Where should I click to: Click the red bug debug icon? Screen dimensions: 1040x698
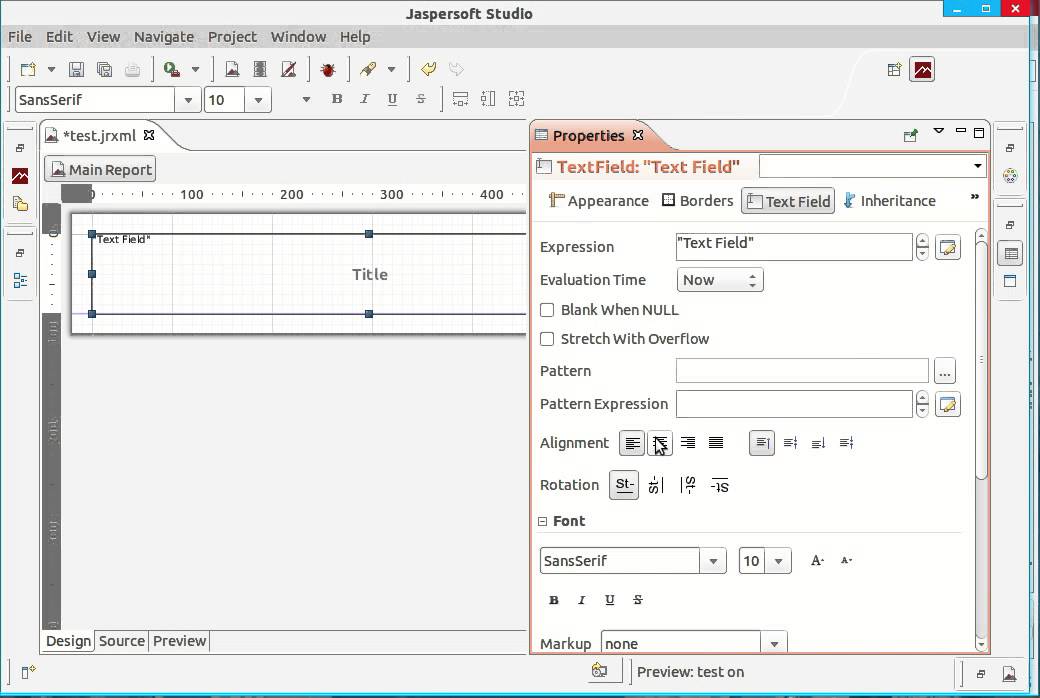click(x=328, y=69)
